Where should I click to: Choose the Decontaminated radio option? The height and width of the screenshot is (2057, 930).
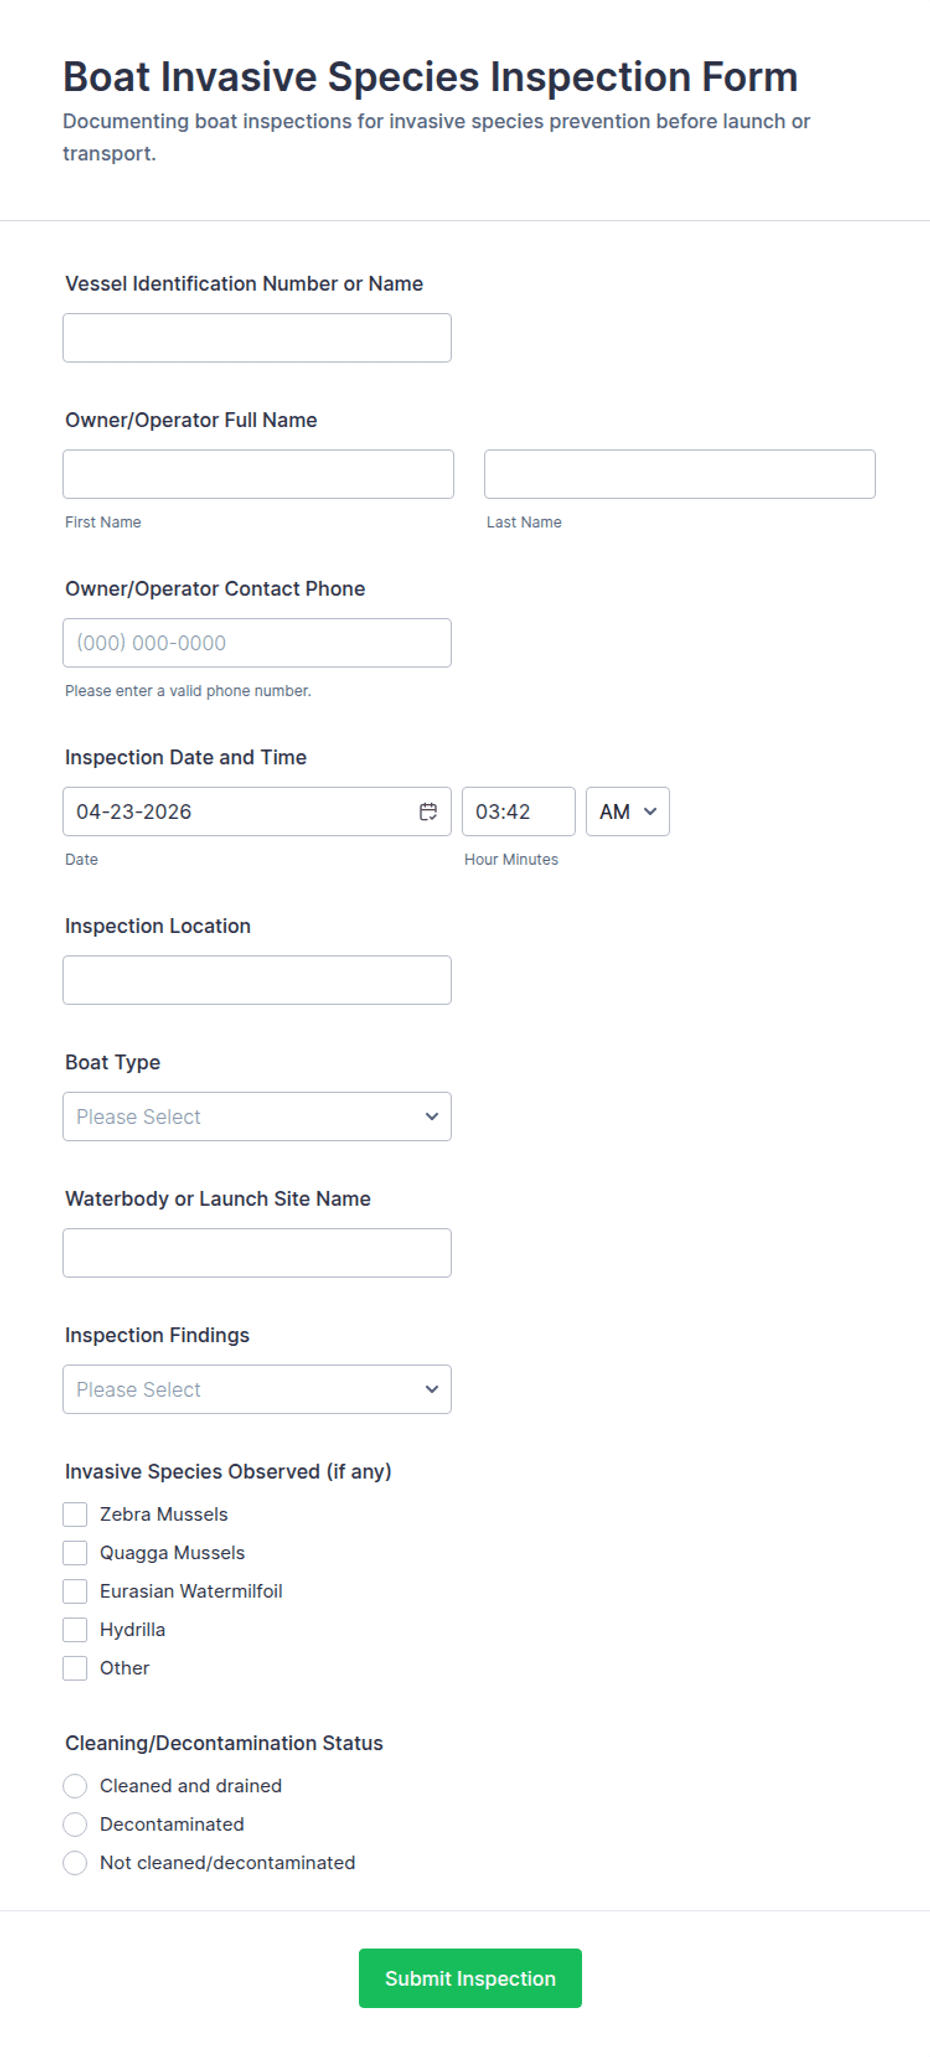75,1824
